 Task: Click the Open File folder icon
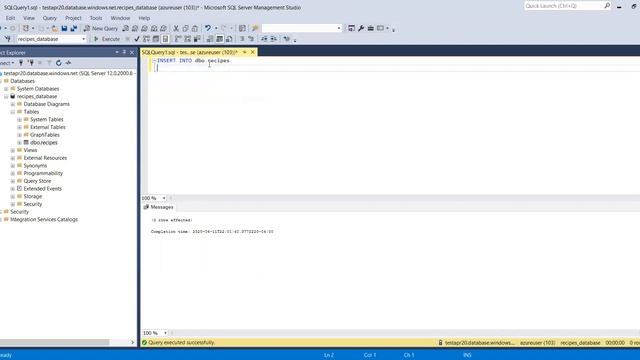tap(55, 28)
